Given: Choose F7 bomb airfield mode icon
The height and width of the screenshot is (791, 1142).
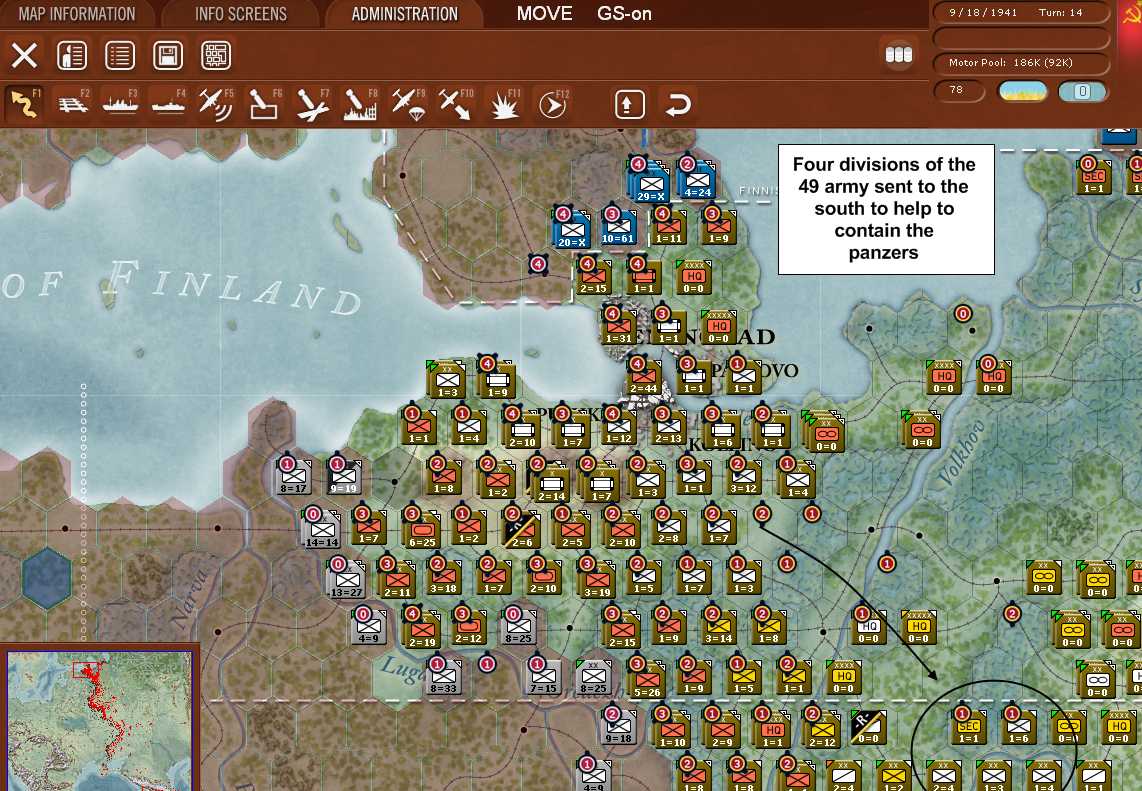Looking at the screenshot, I should 312,104.
